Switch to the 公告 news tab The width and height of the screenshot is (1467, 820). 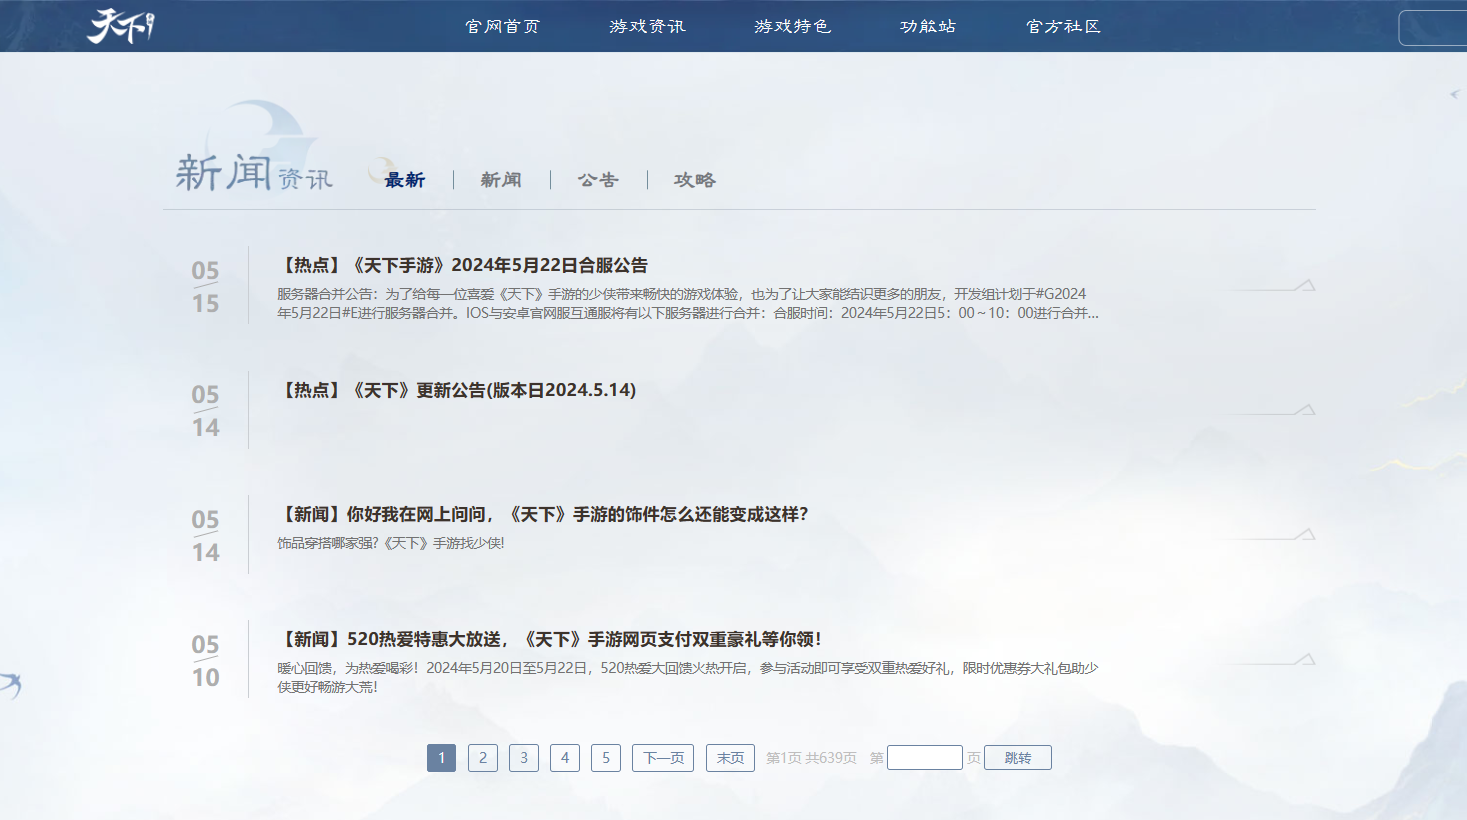click(598, 180)
